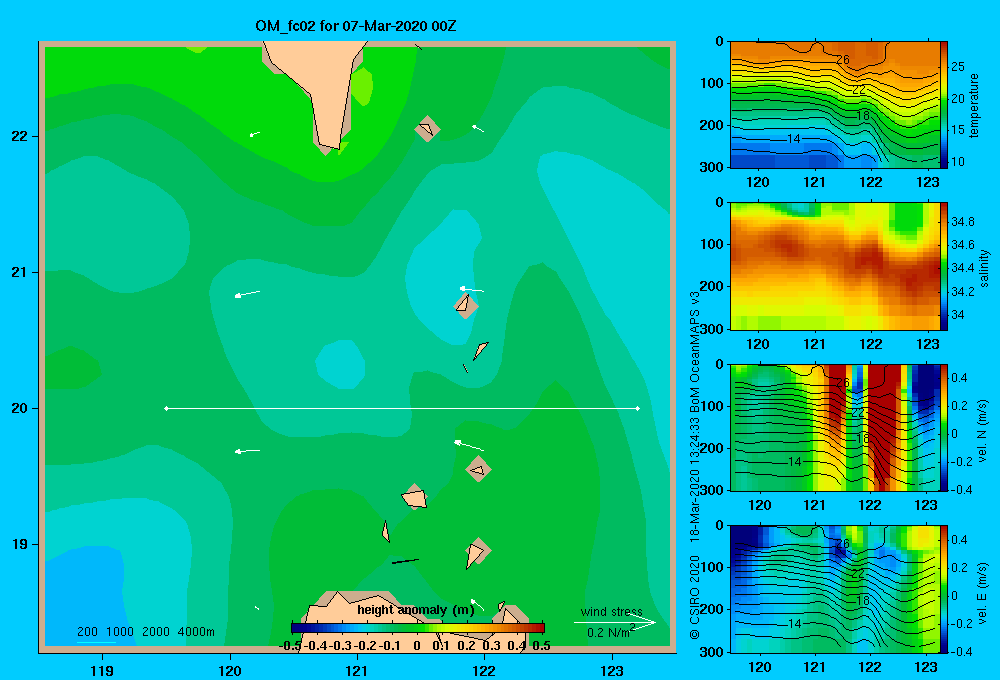
Task: Click the longitude label "119" on the main map
Action: tap(102, 670)
